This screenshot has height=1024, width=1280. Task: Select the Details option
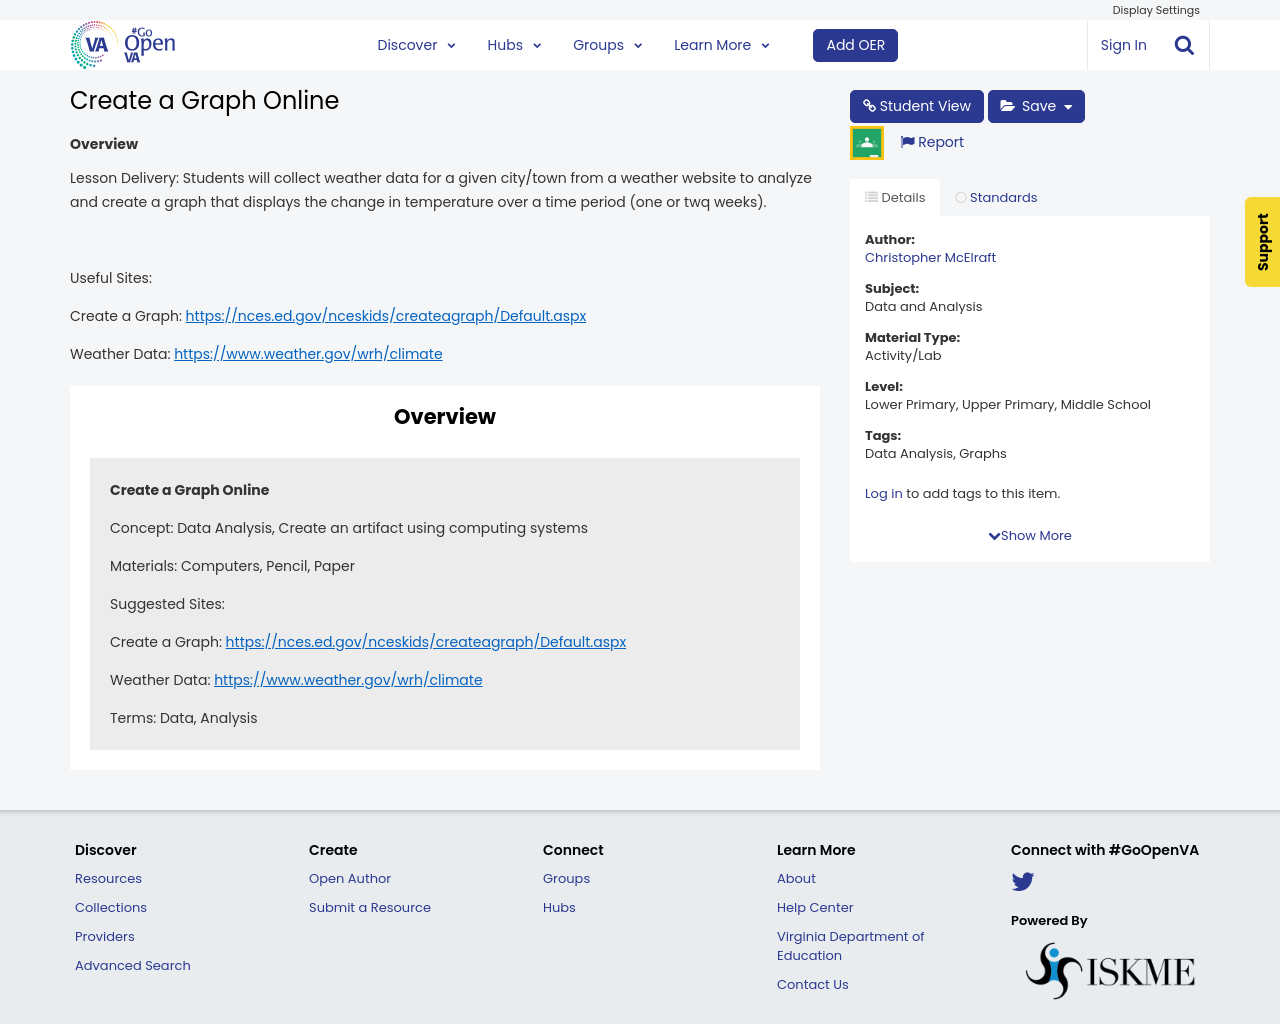[894, 196]
